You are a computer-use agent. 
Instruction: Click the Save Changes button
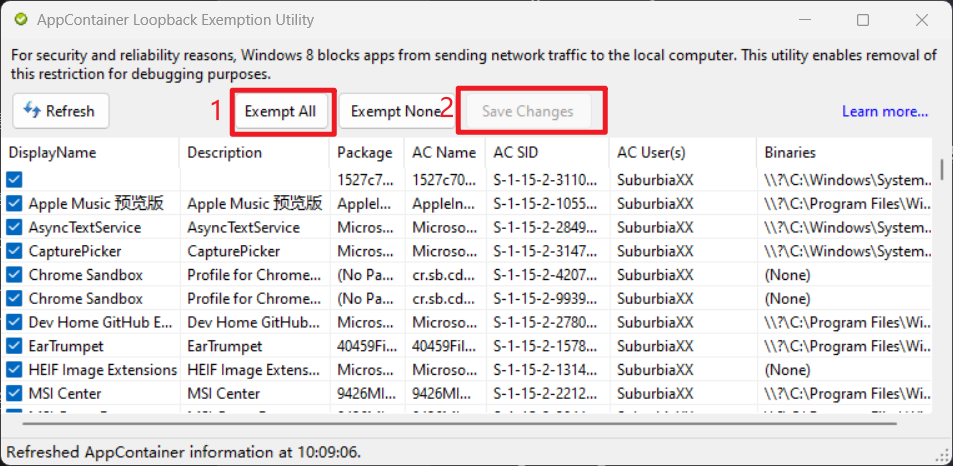(527, 111)
